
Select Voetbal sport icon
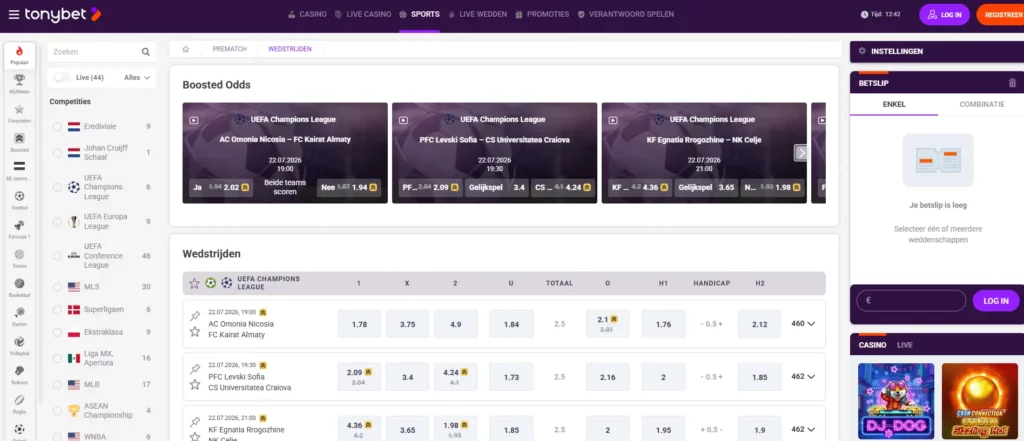[x=19, y=200]
